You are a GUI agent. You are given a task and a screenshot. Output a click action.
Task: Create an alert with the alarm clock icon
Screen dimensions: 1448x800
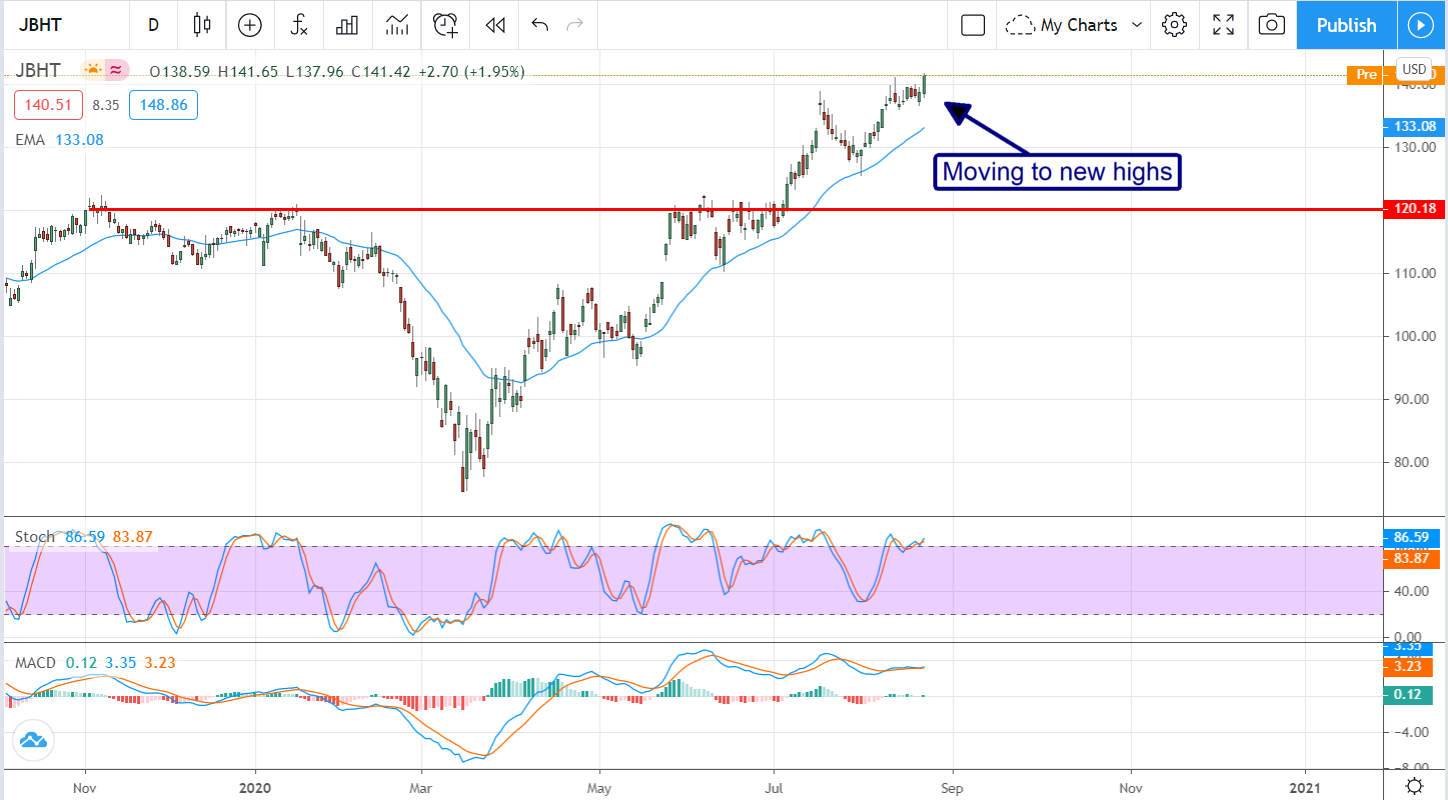pyautogui.click(x=446, y=25)
